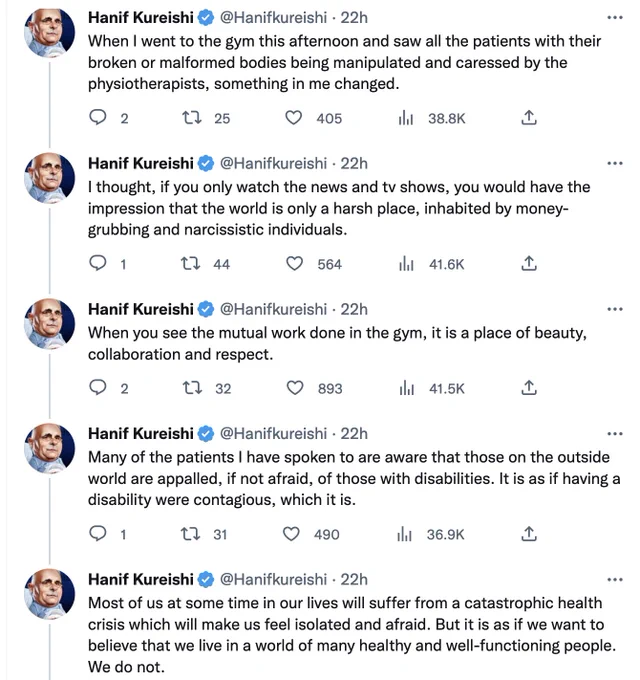Share the first tweet about physiotherapists

(x=529, y=118)
